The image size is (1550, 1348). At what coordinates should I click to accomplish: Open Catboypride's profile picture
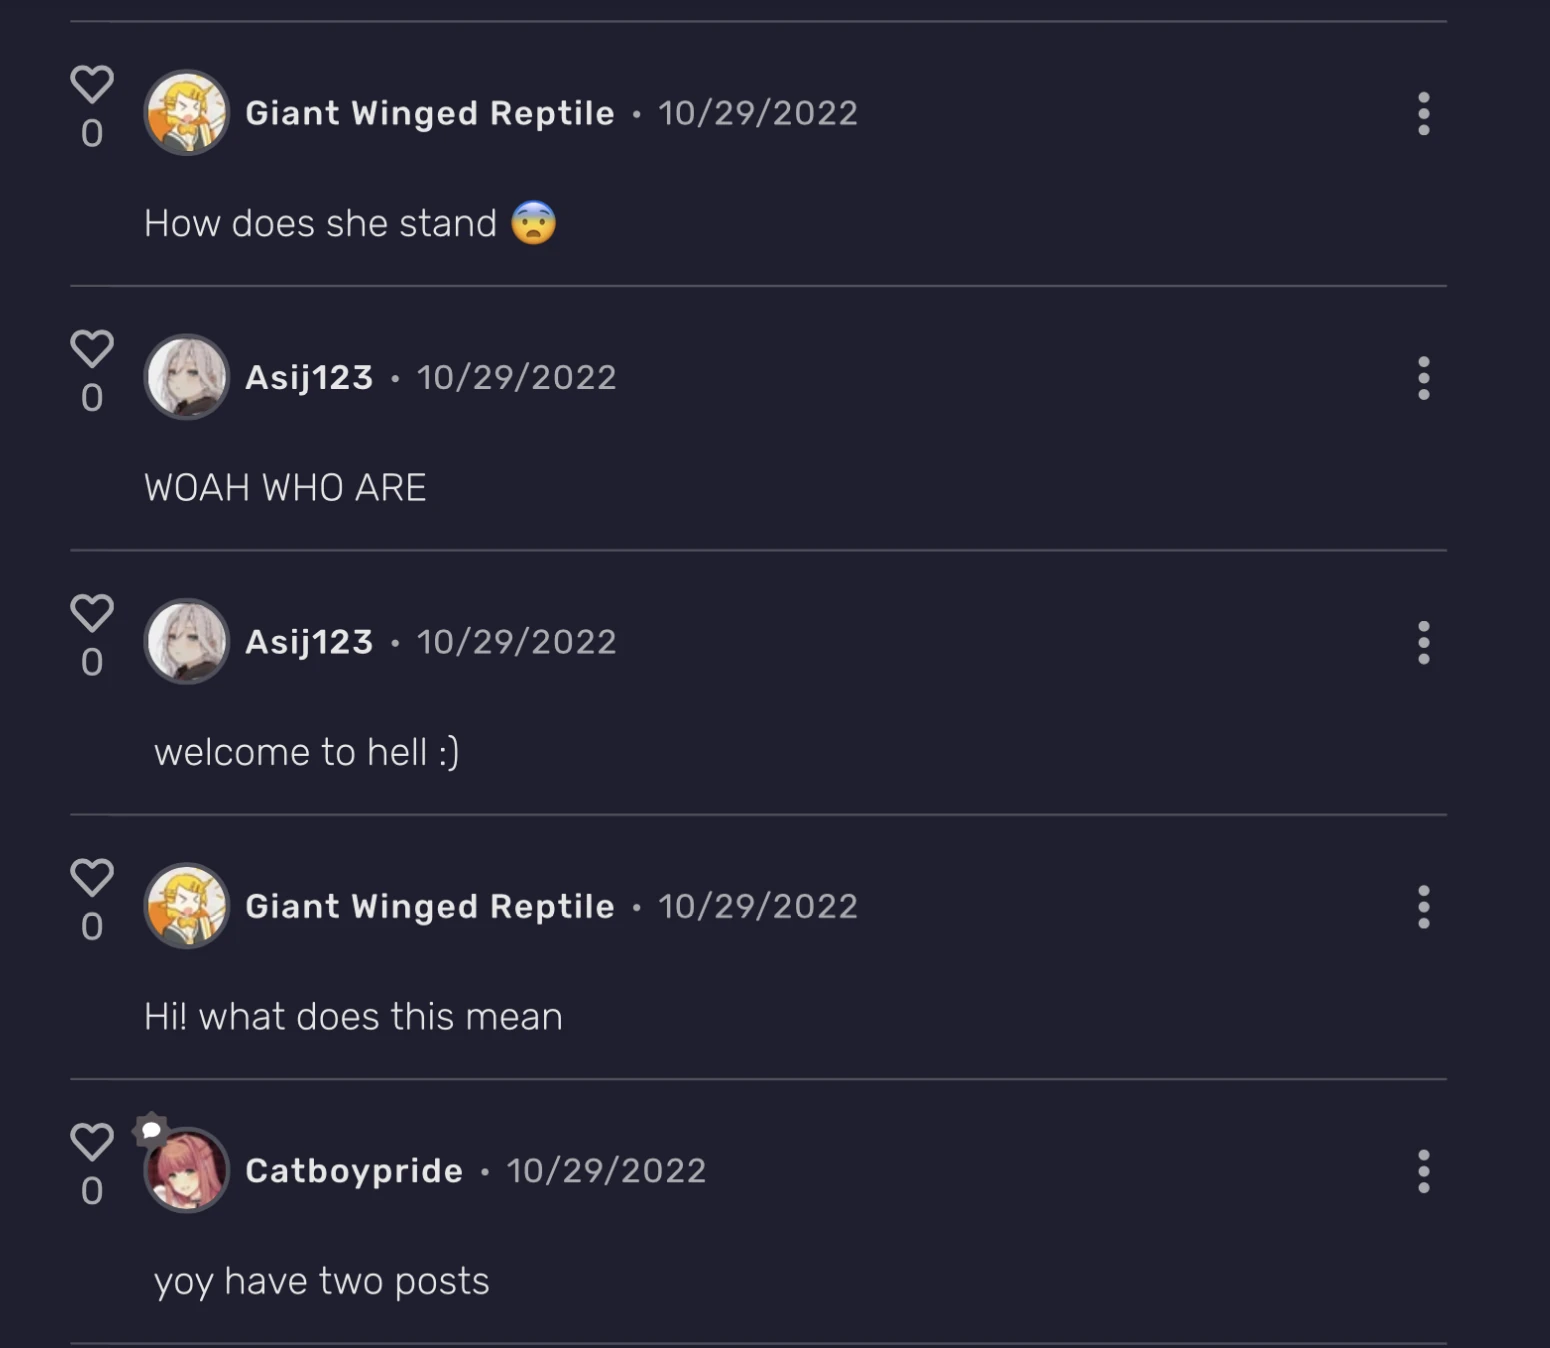pos(187,1170)
